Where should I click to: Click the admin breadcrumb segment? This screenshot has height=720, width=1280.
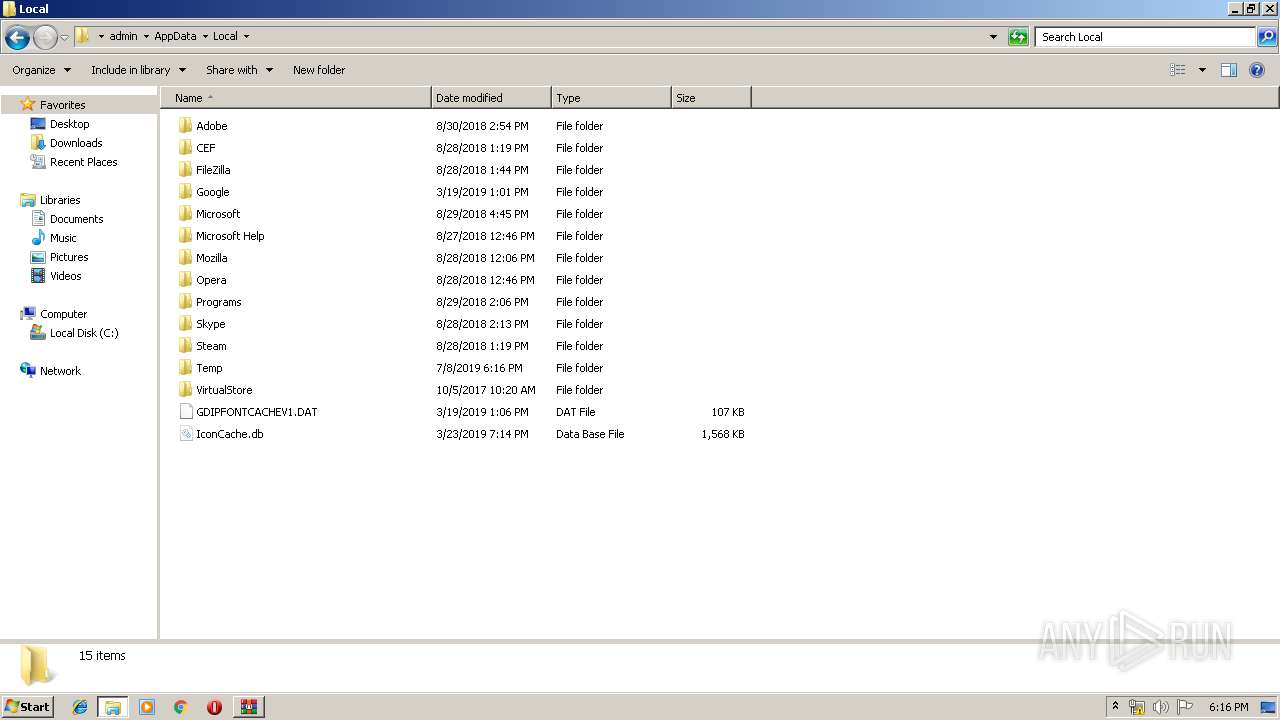click(x=123, y=37)
